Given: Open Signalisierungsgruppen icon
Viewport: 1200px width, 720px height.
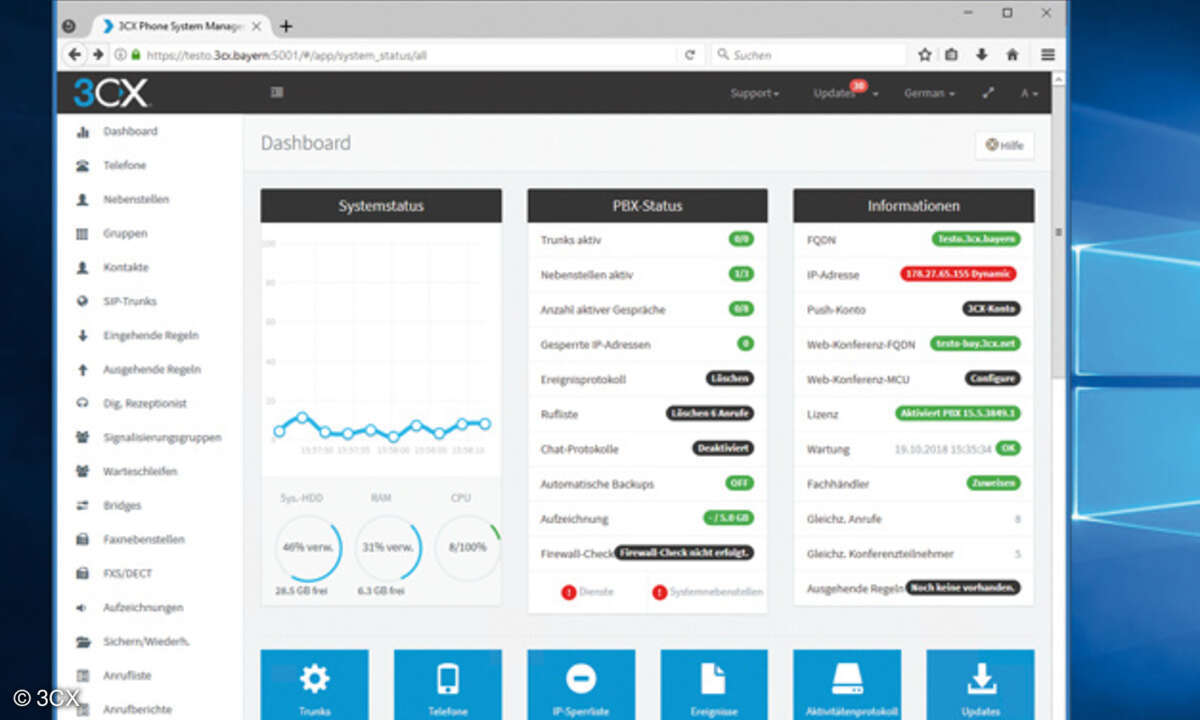Looking at the screenshot, I should 82,437.
